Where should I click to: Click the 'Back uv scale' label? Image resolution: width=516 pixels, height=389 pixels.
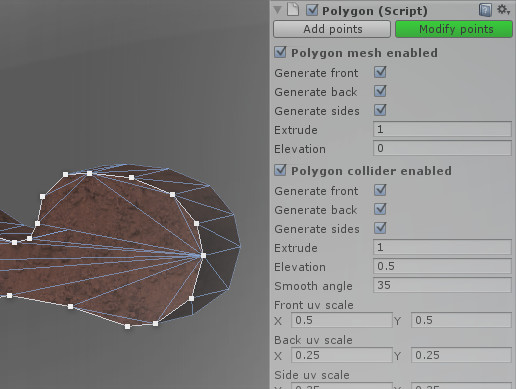[313, 340]
